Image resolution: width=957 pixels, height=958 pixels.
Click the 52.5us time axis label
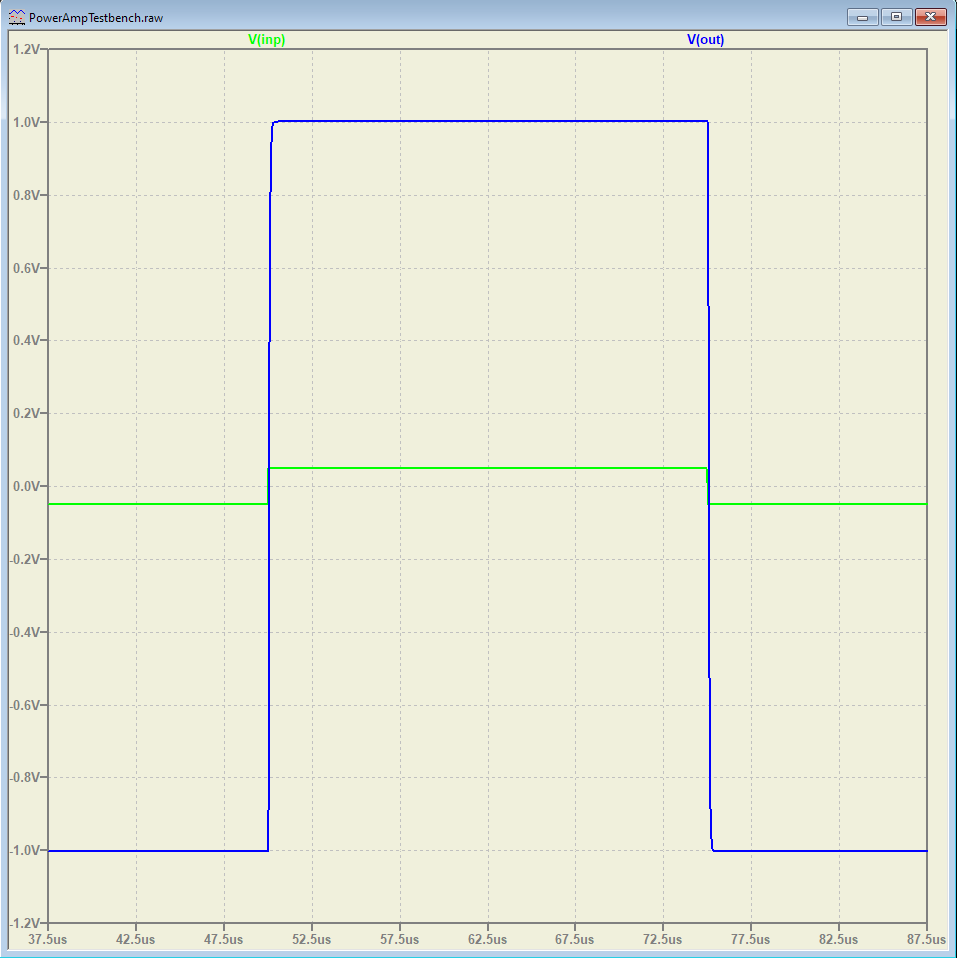tap(312, 940)
